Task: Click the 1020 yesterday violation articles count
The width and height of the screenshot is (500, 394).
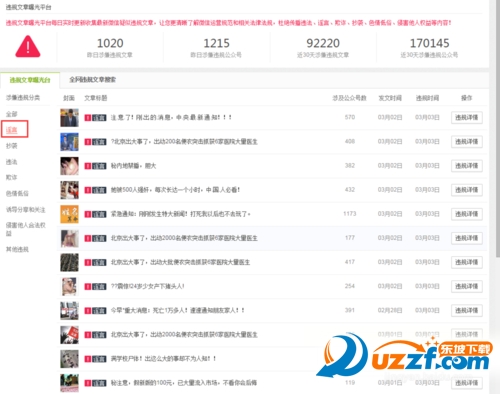Action: (110, 43)
